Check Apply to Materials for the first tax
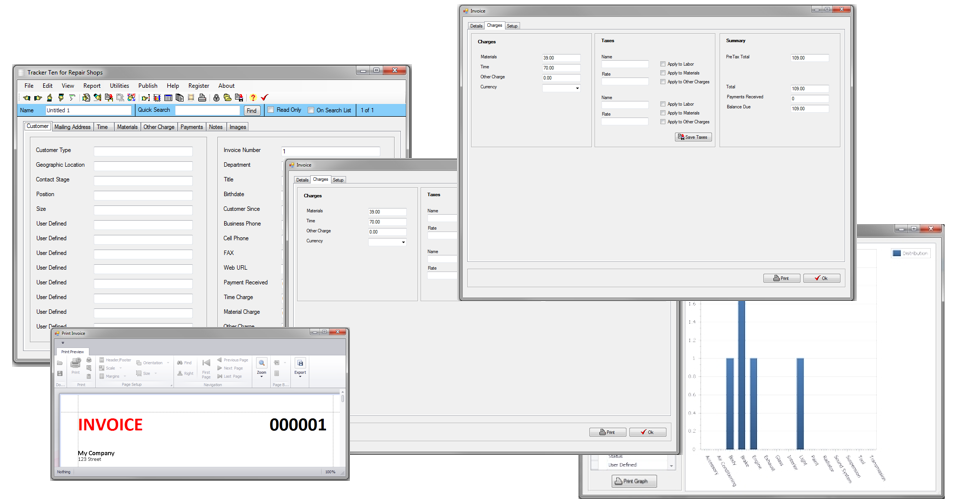 (663, 73)
